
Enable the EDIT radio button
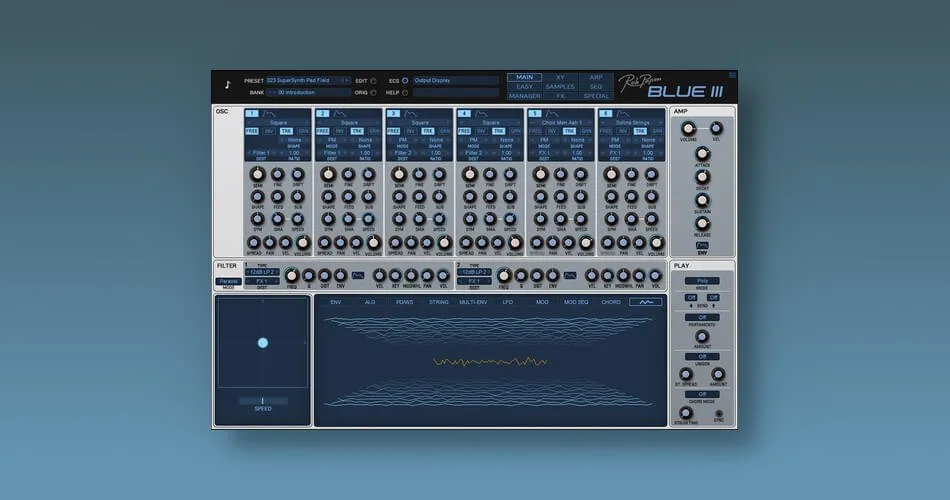click(374, 80)
